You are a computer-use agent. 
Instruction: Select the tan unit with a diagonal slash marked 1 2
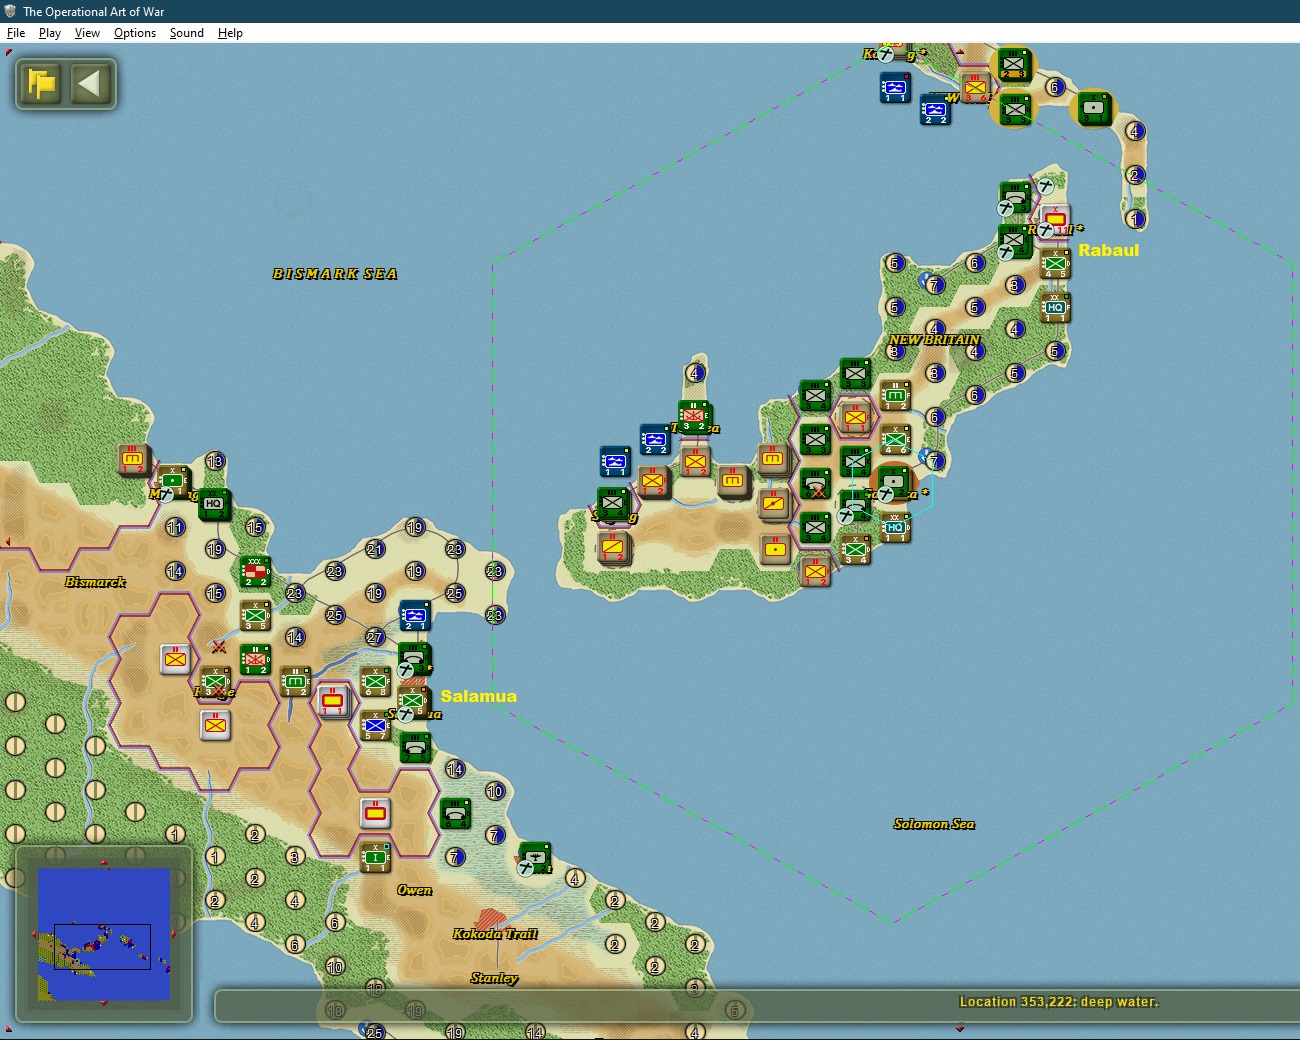coord(614,548)
